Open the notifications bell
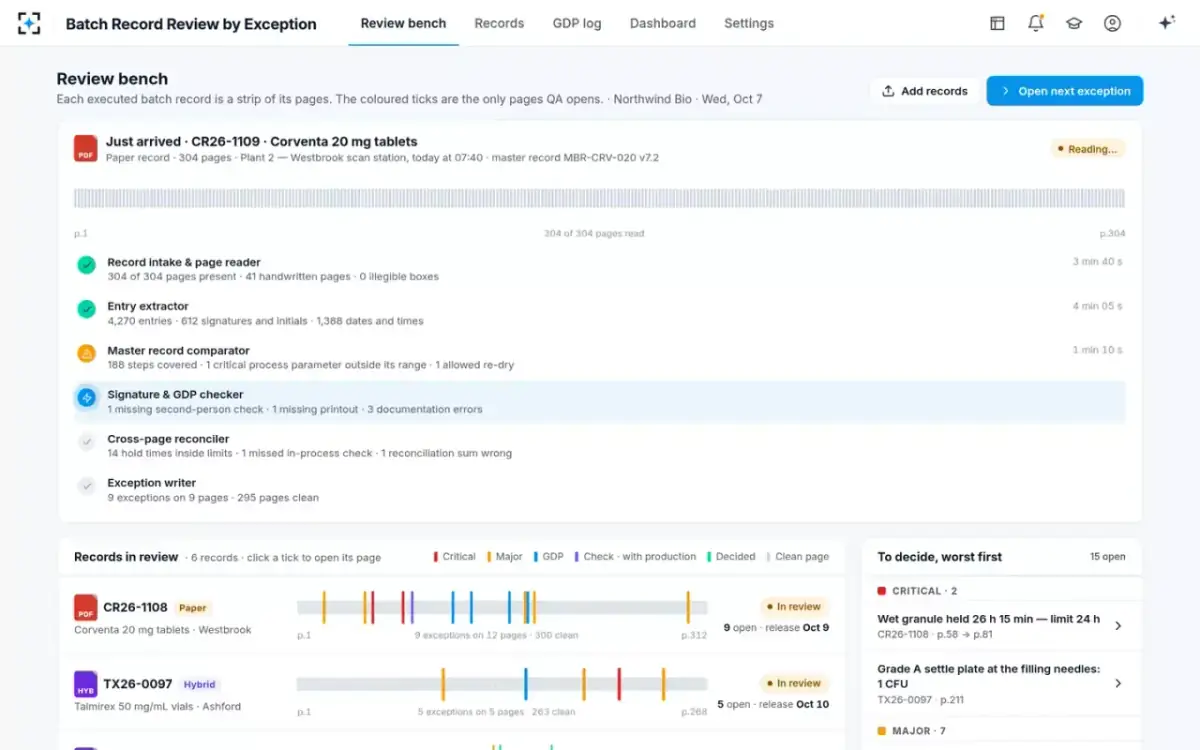 pyautogui.click(x=1036, y=23)
